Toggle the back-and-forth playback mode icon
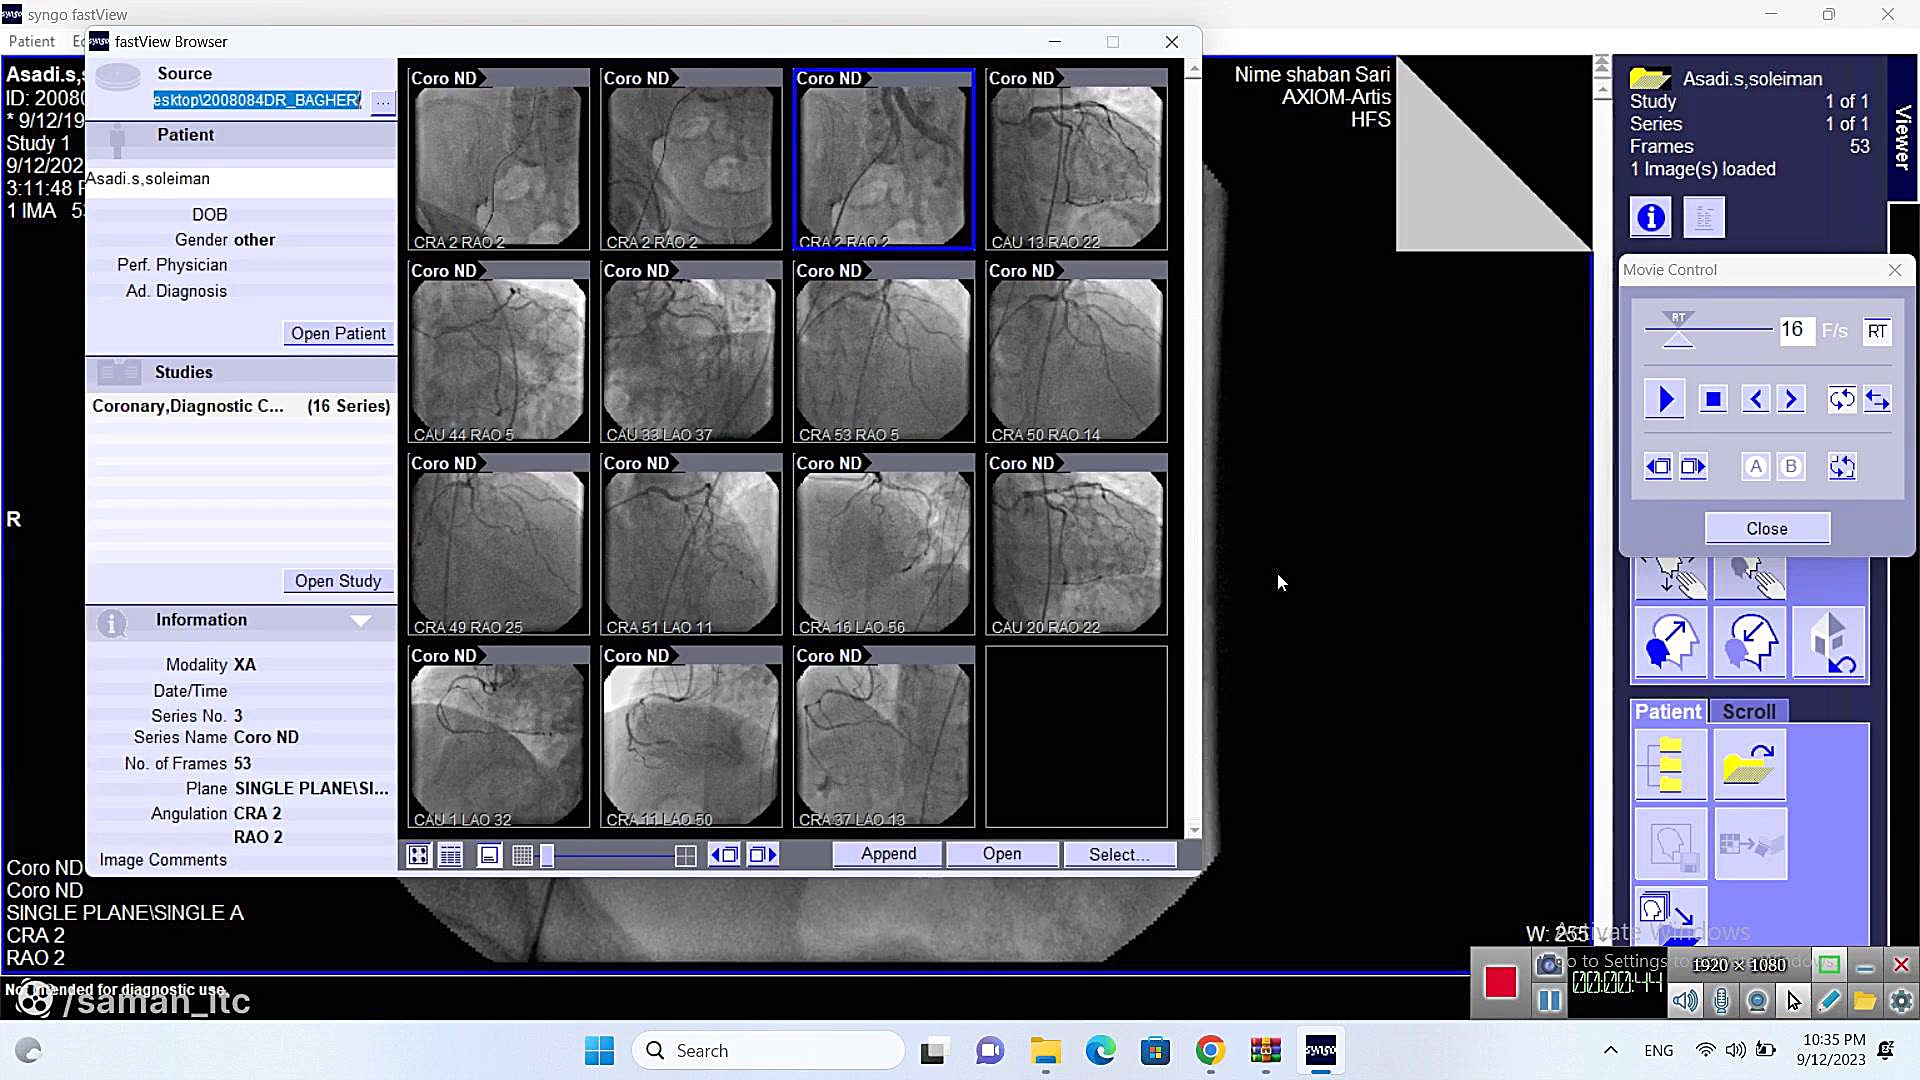This screenshot has width=1920, height=1080. point(1878,400)
